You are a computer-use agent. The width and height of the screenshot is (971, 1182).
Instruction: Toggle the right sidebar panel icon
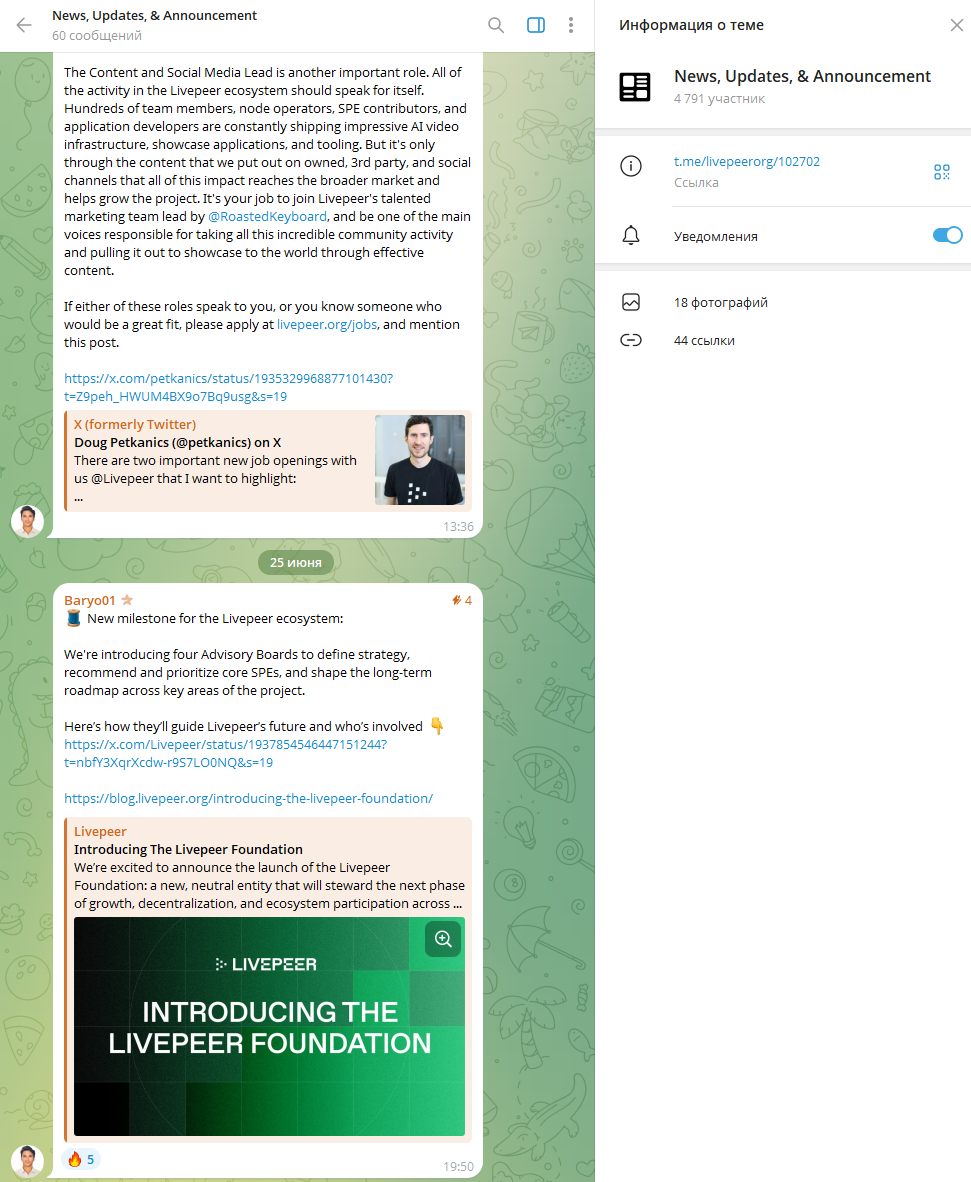coord(536,25)
